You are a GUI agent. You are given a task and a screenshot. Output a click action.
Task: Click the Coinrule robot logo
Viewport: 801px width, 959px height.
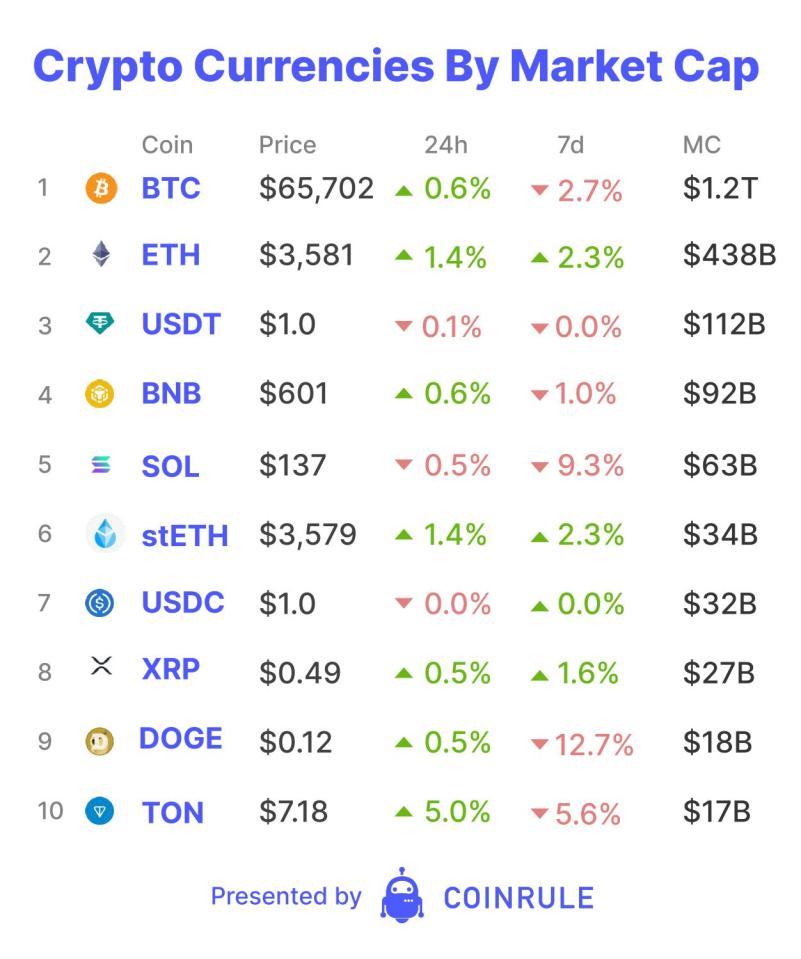402,895
